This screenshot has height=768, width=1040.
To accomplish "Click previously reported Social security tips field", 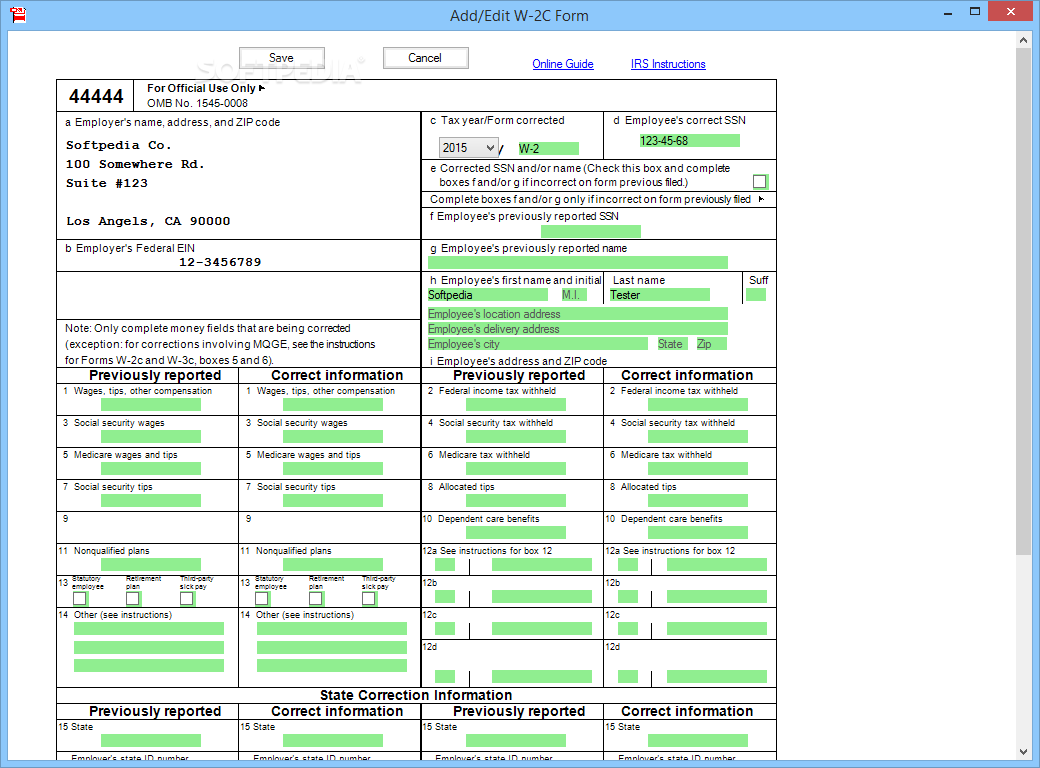I will click(x=151, y=501).
